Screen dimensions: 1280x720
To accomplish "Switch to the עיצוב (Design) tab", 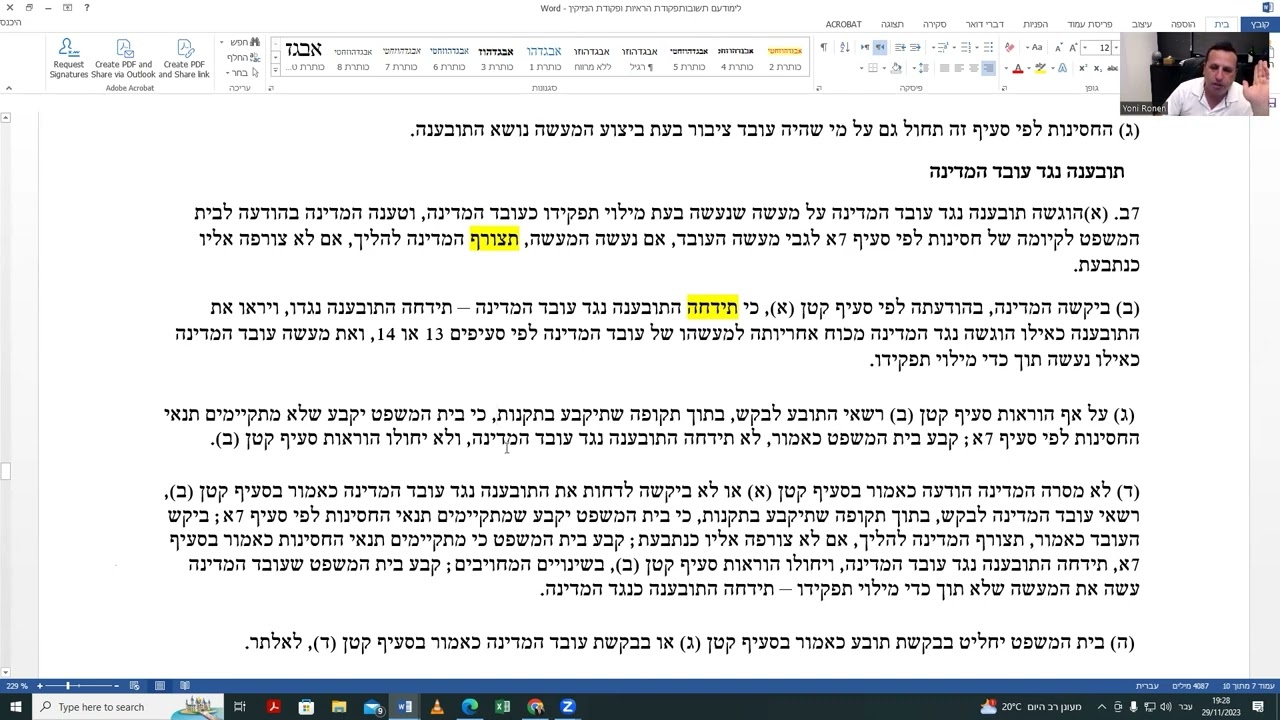I will (1142, 24).
